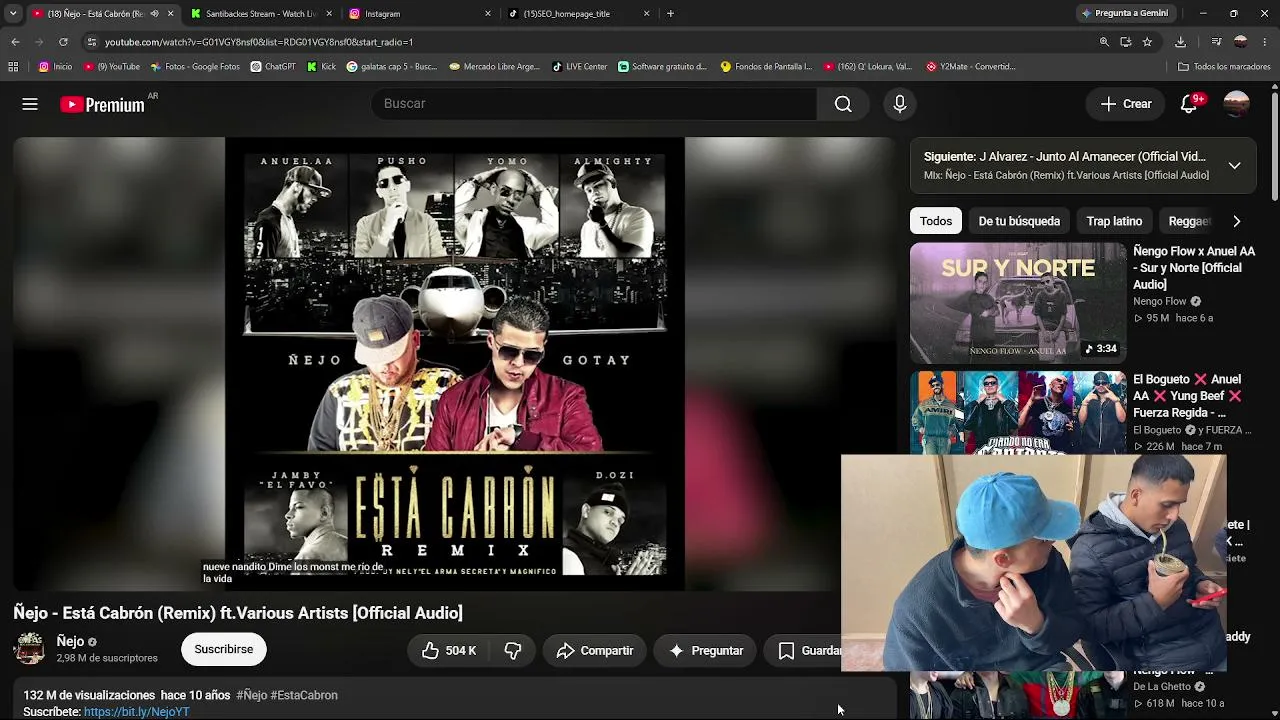The height and width of the screenshot is (720, 1280).
Task: Open Ñengo Flow x Anuel AA title
Action: pos(1194,268)
